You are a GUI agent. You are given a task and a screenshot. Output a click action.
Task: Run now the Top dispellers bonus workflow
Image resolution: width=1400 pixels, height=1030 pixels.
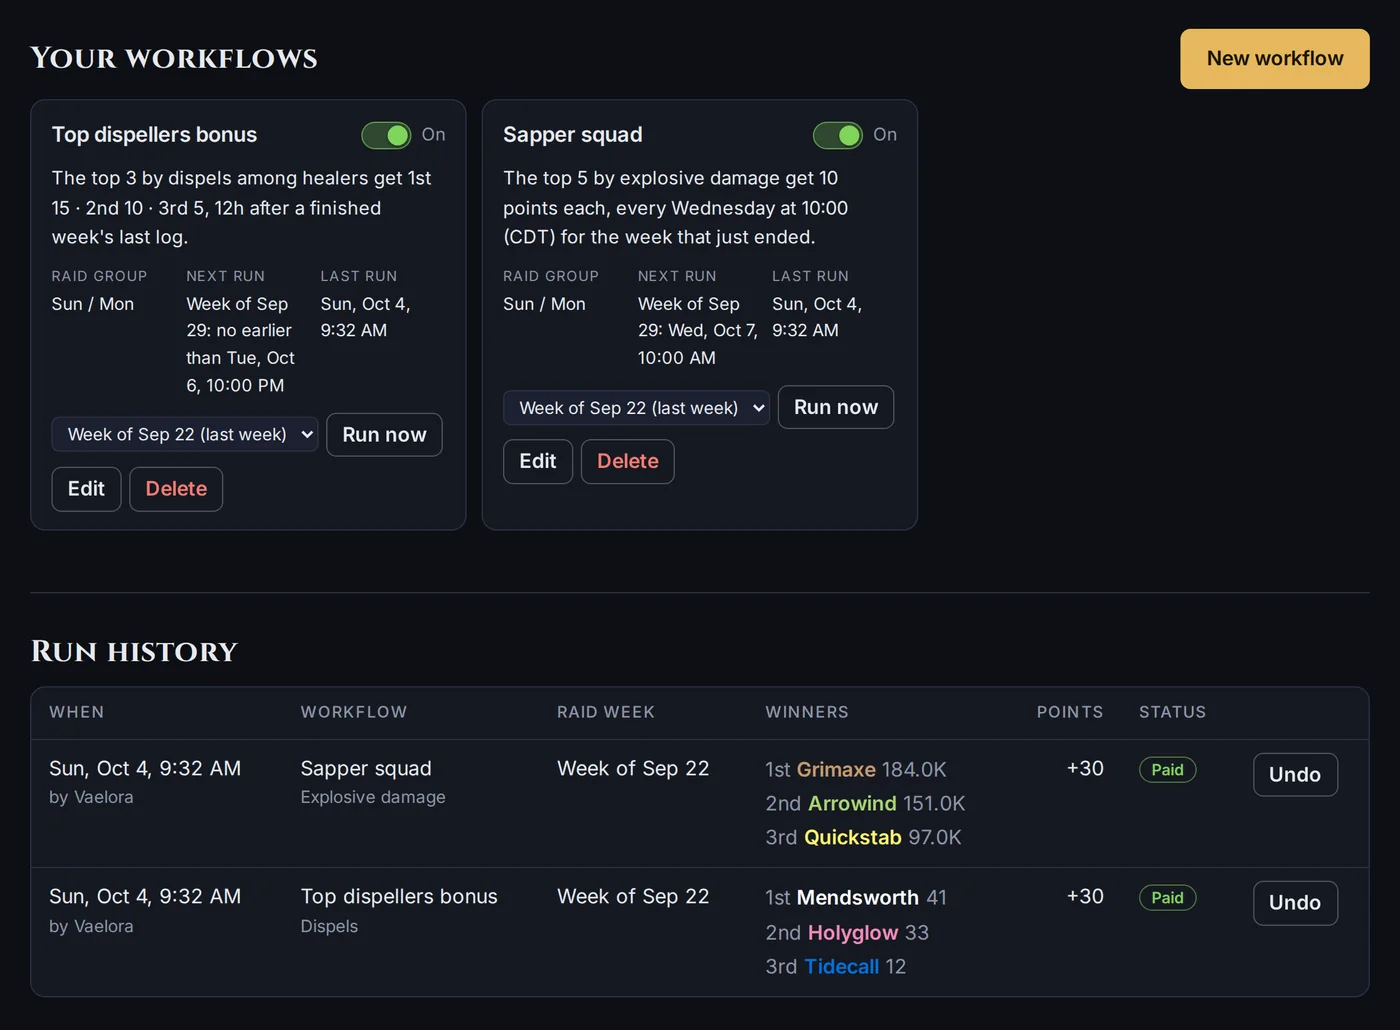click(x=384, y=435)
